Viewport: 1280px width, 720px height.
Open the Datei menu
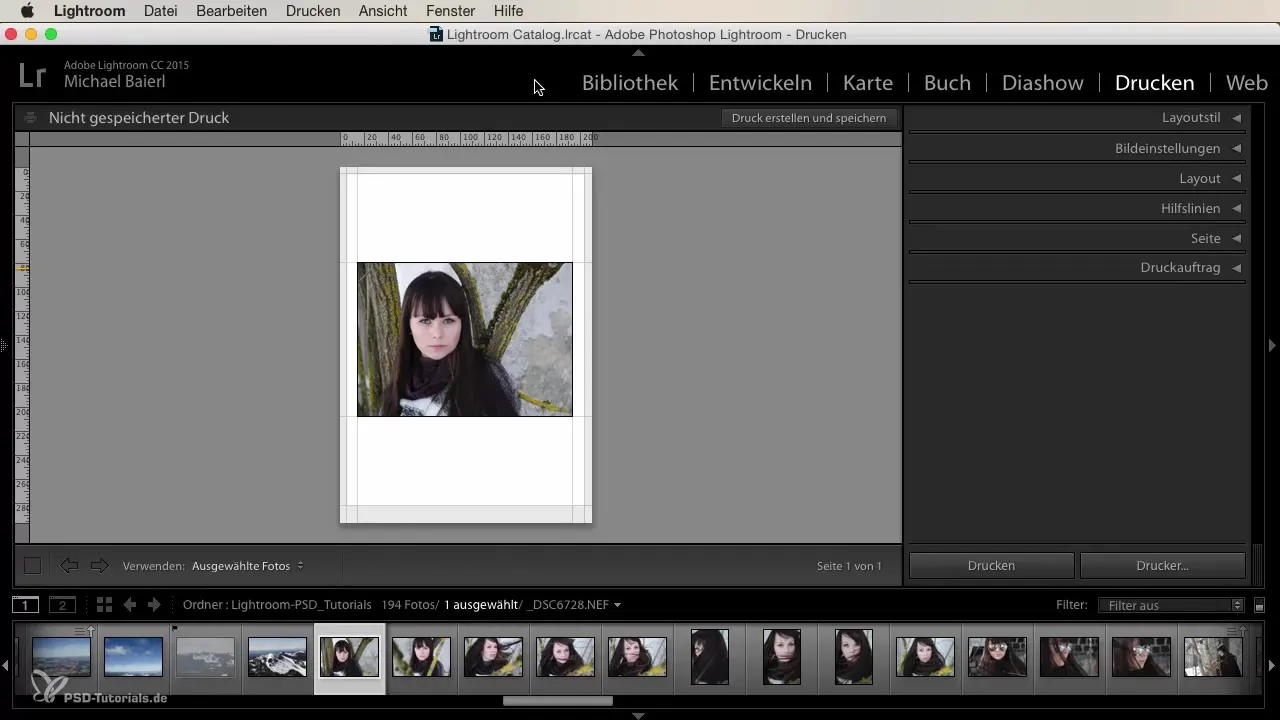click(161, 11)
